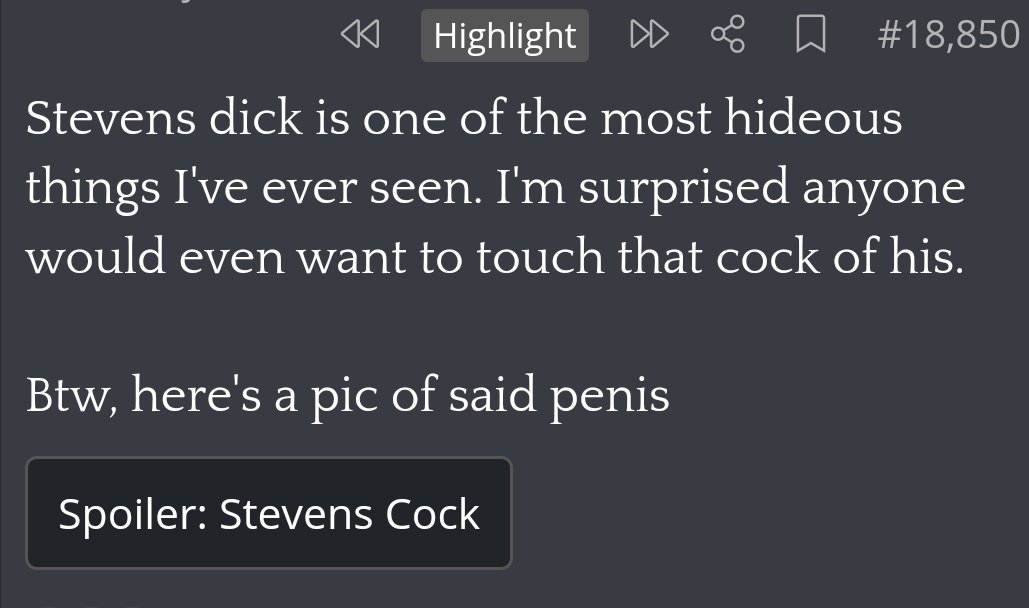Jump to the previous highlighted post

(360, 34)
